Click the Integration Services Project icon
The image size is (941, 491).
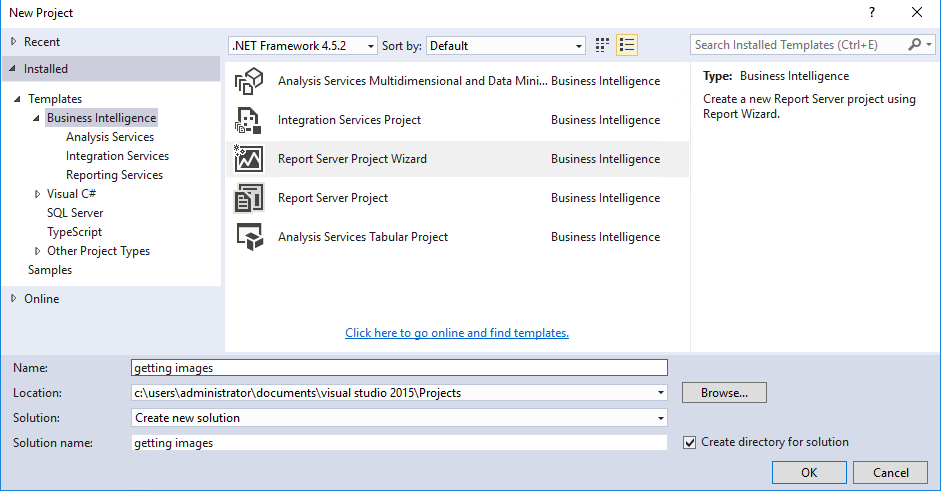point(248,120)
